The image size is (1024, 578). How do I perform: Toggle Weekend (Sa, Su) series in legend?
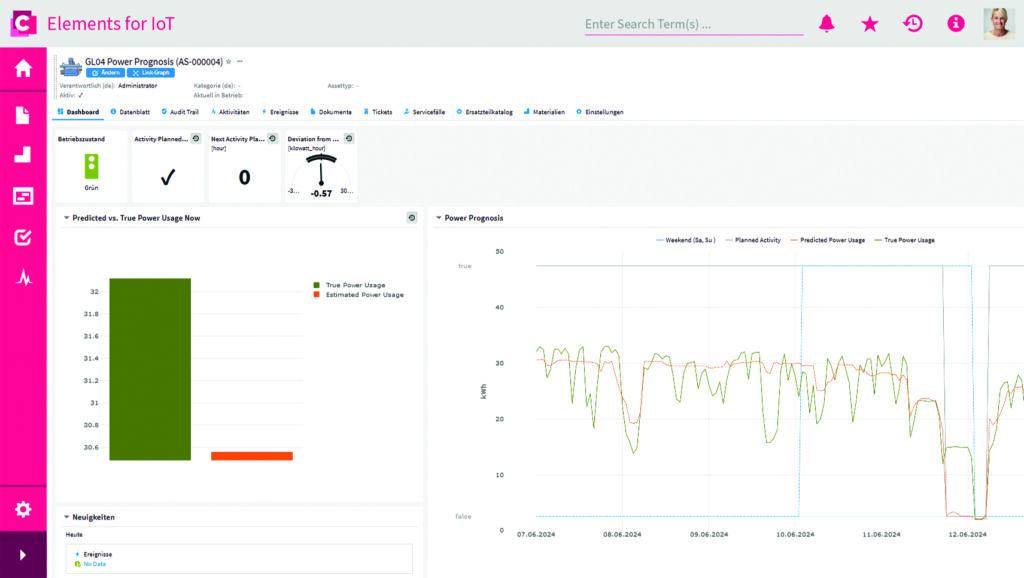[x=690, y=240]
